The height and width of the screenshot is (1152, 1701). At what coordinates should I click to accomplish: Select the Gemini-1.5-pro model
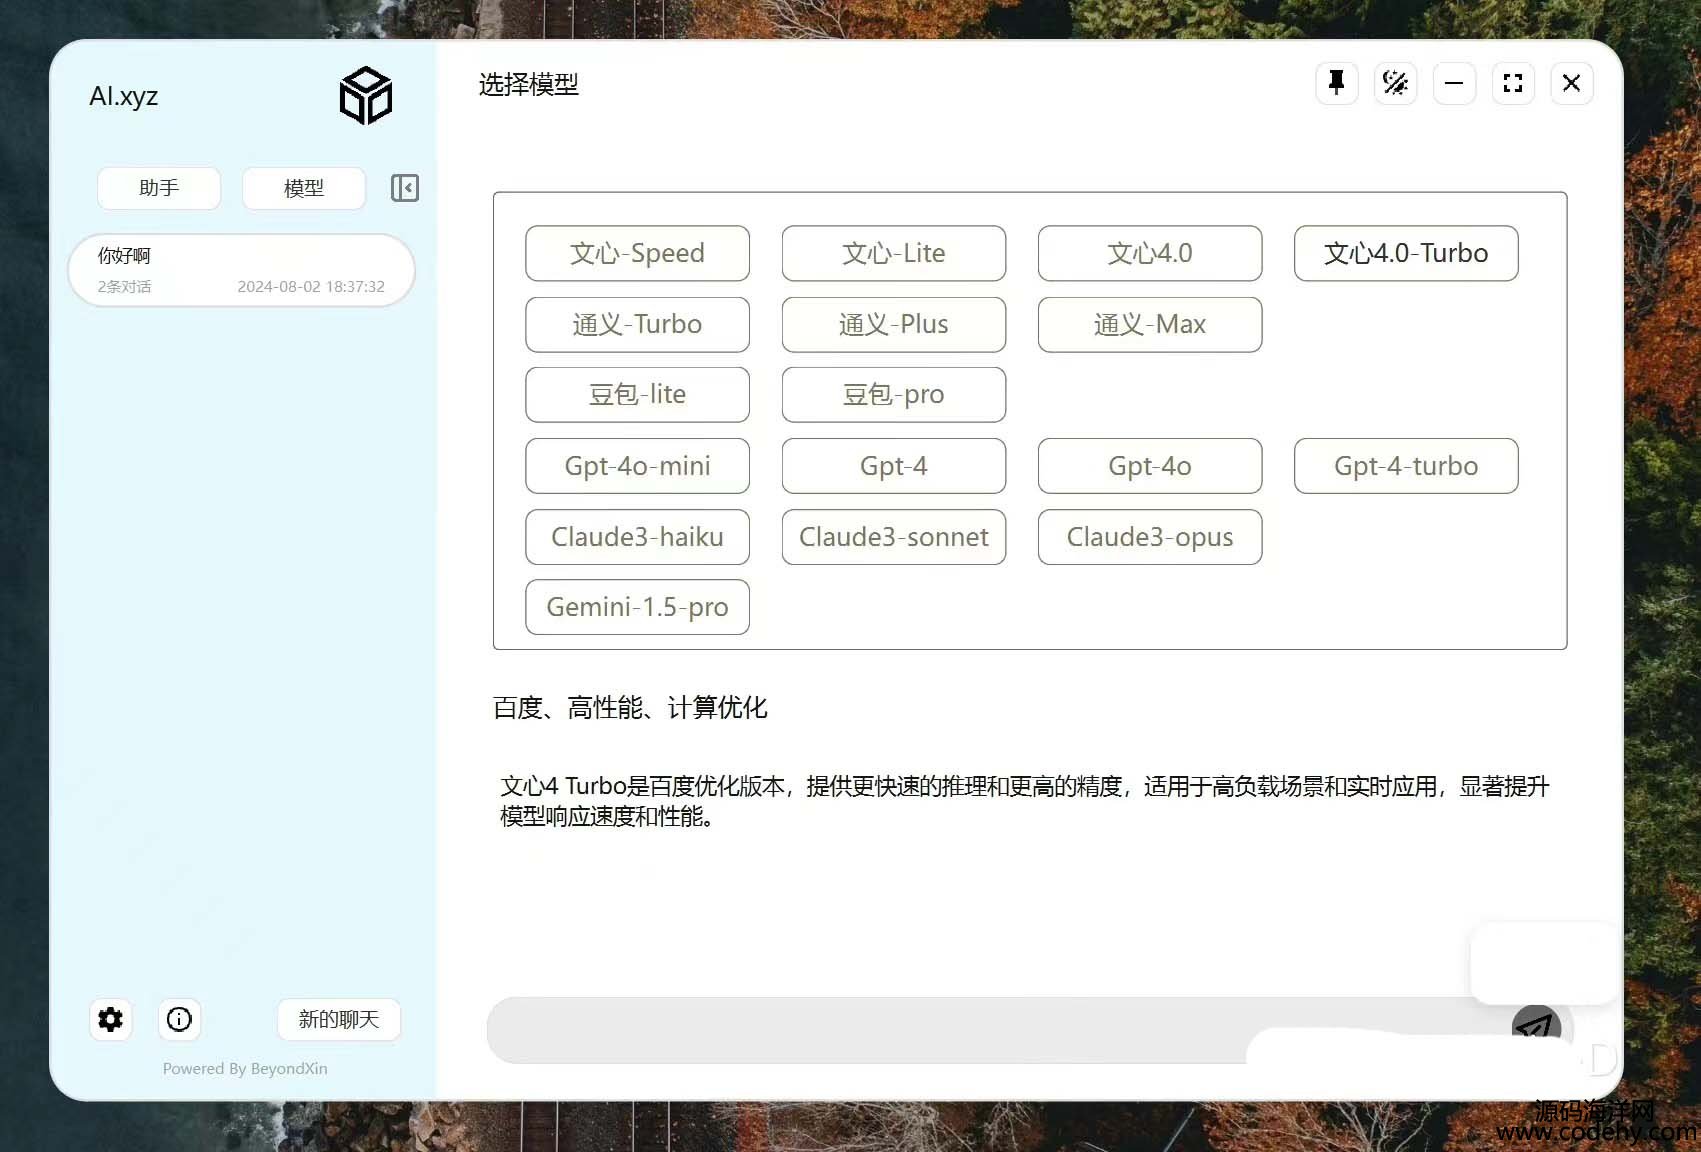coord(637,607)
